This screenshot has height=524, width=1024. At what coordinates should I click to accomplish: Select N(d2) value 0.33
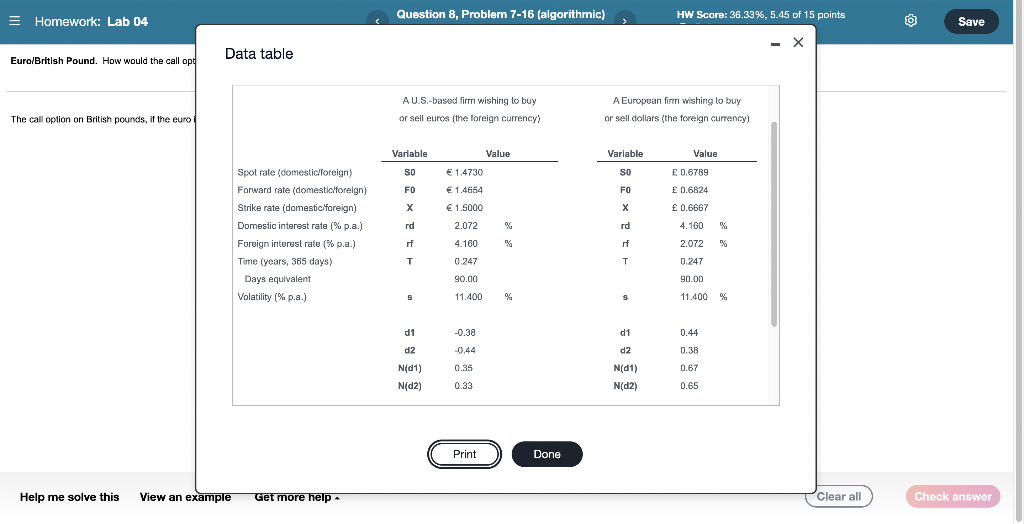[463, 386]
